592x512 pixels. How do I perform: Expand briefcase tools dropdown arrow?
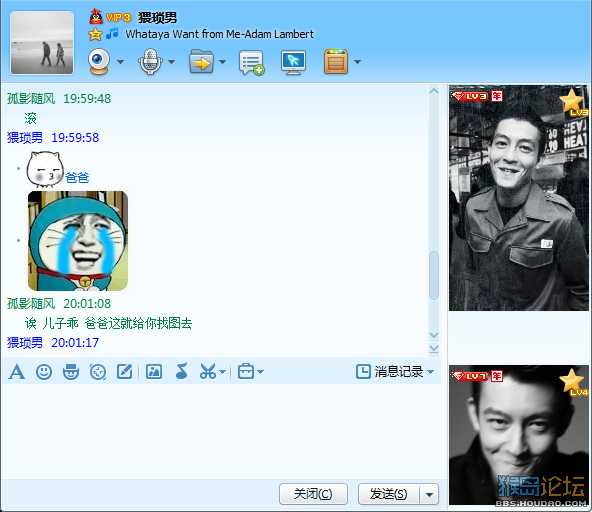[261, 372]
